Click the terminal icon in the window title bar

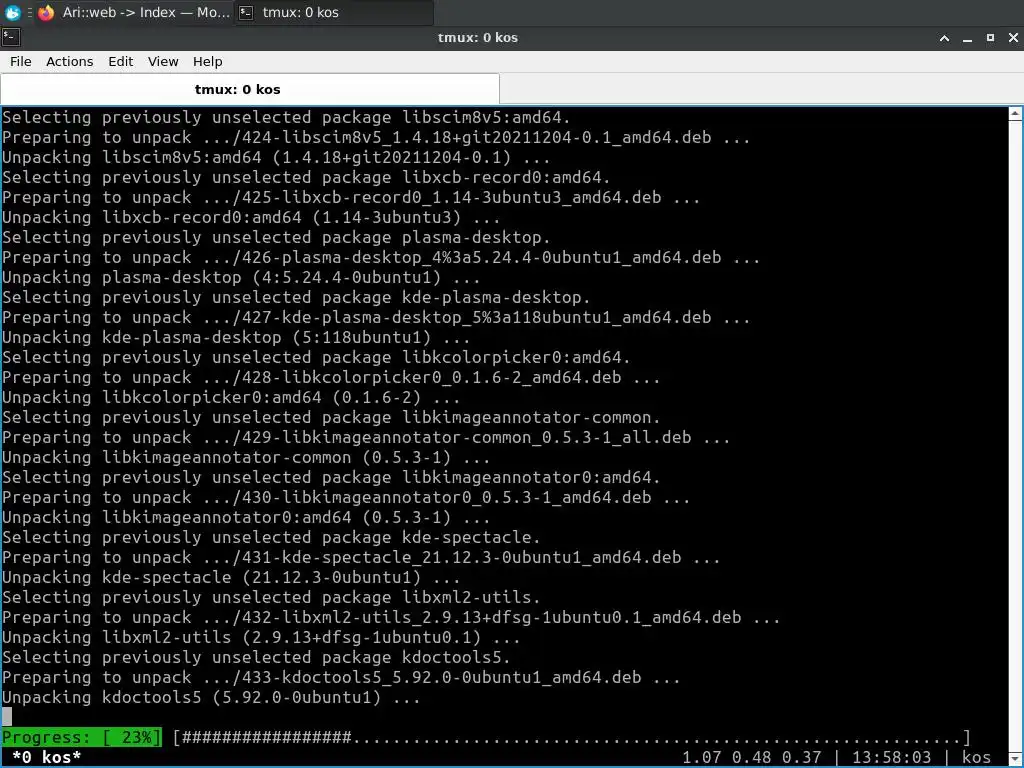[x=10, y=37]
